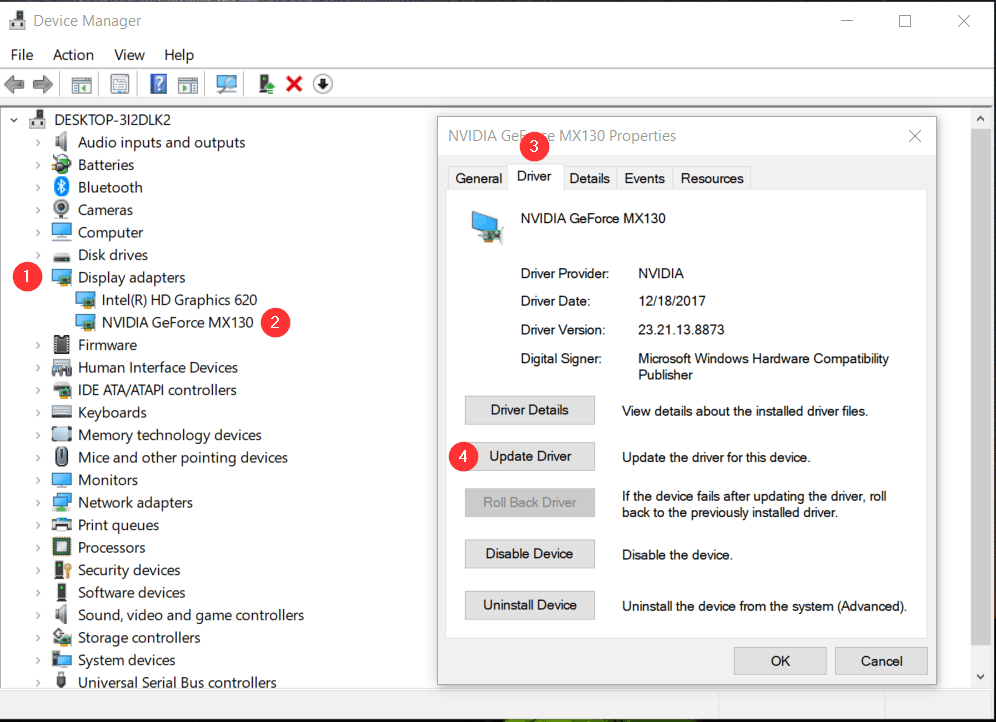The image size is (996, 722).
Task: Click driver date value 12/18/2017
Action: pos(671,301)
